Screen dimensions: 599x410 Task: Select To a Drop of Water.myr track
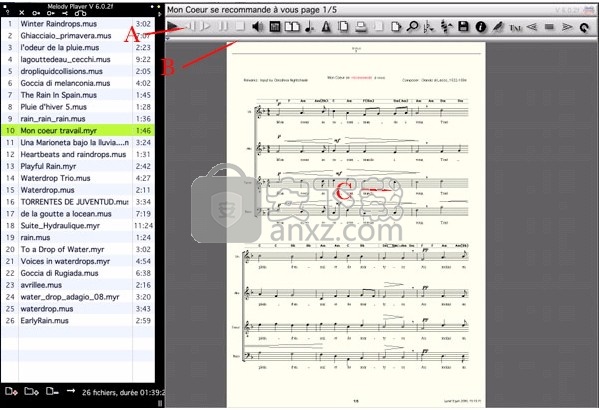(x=78, y=249)
